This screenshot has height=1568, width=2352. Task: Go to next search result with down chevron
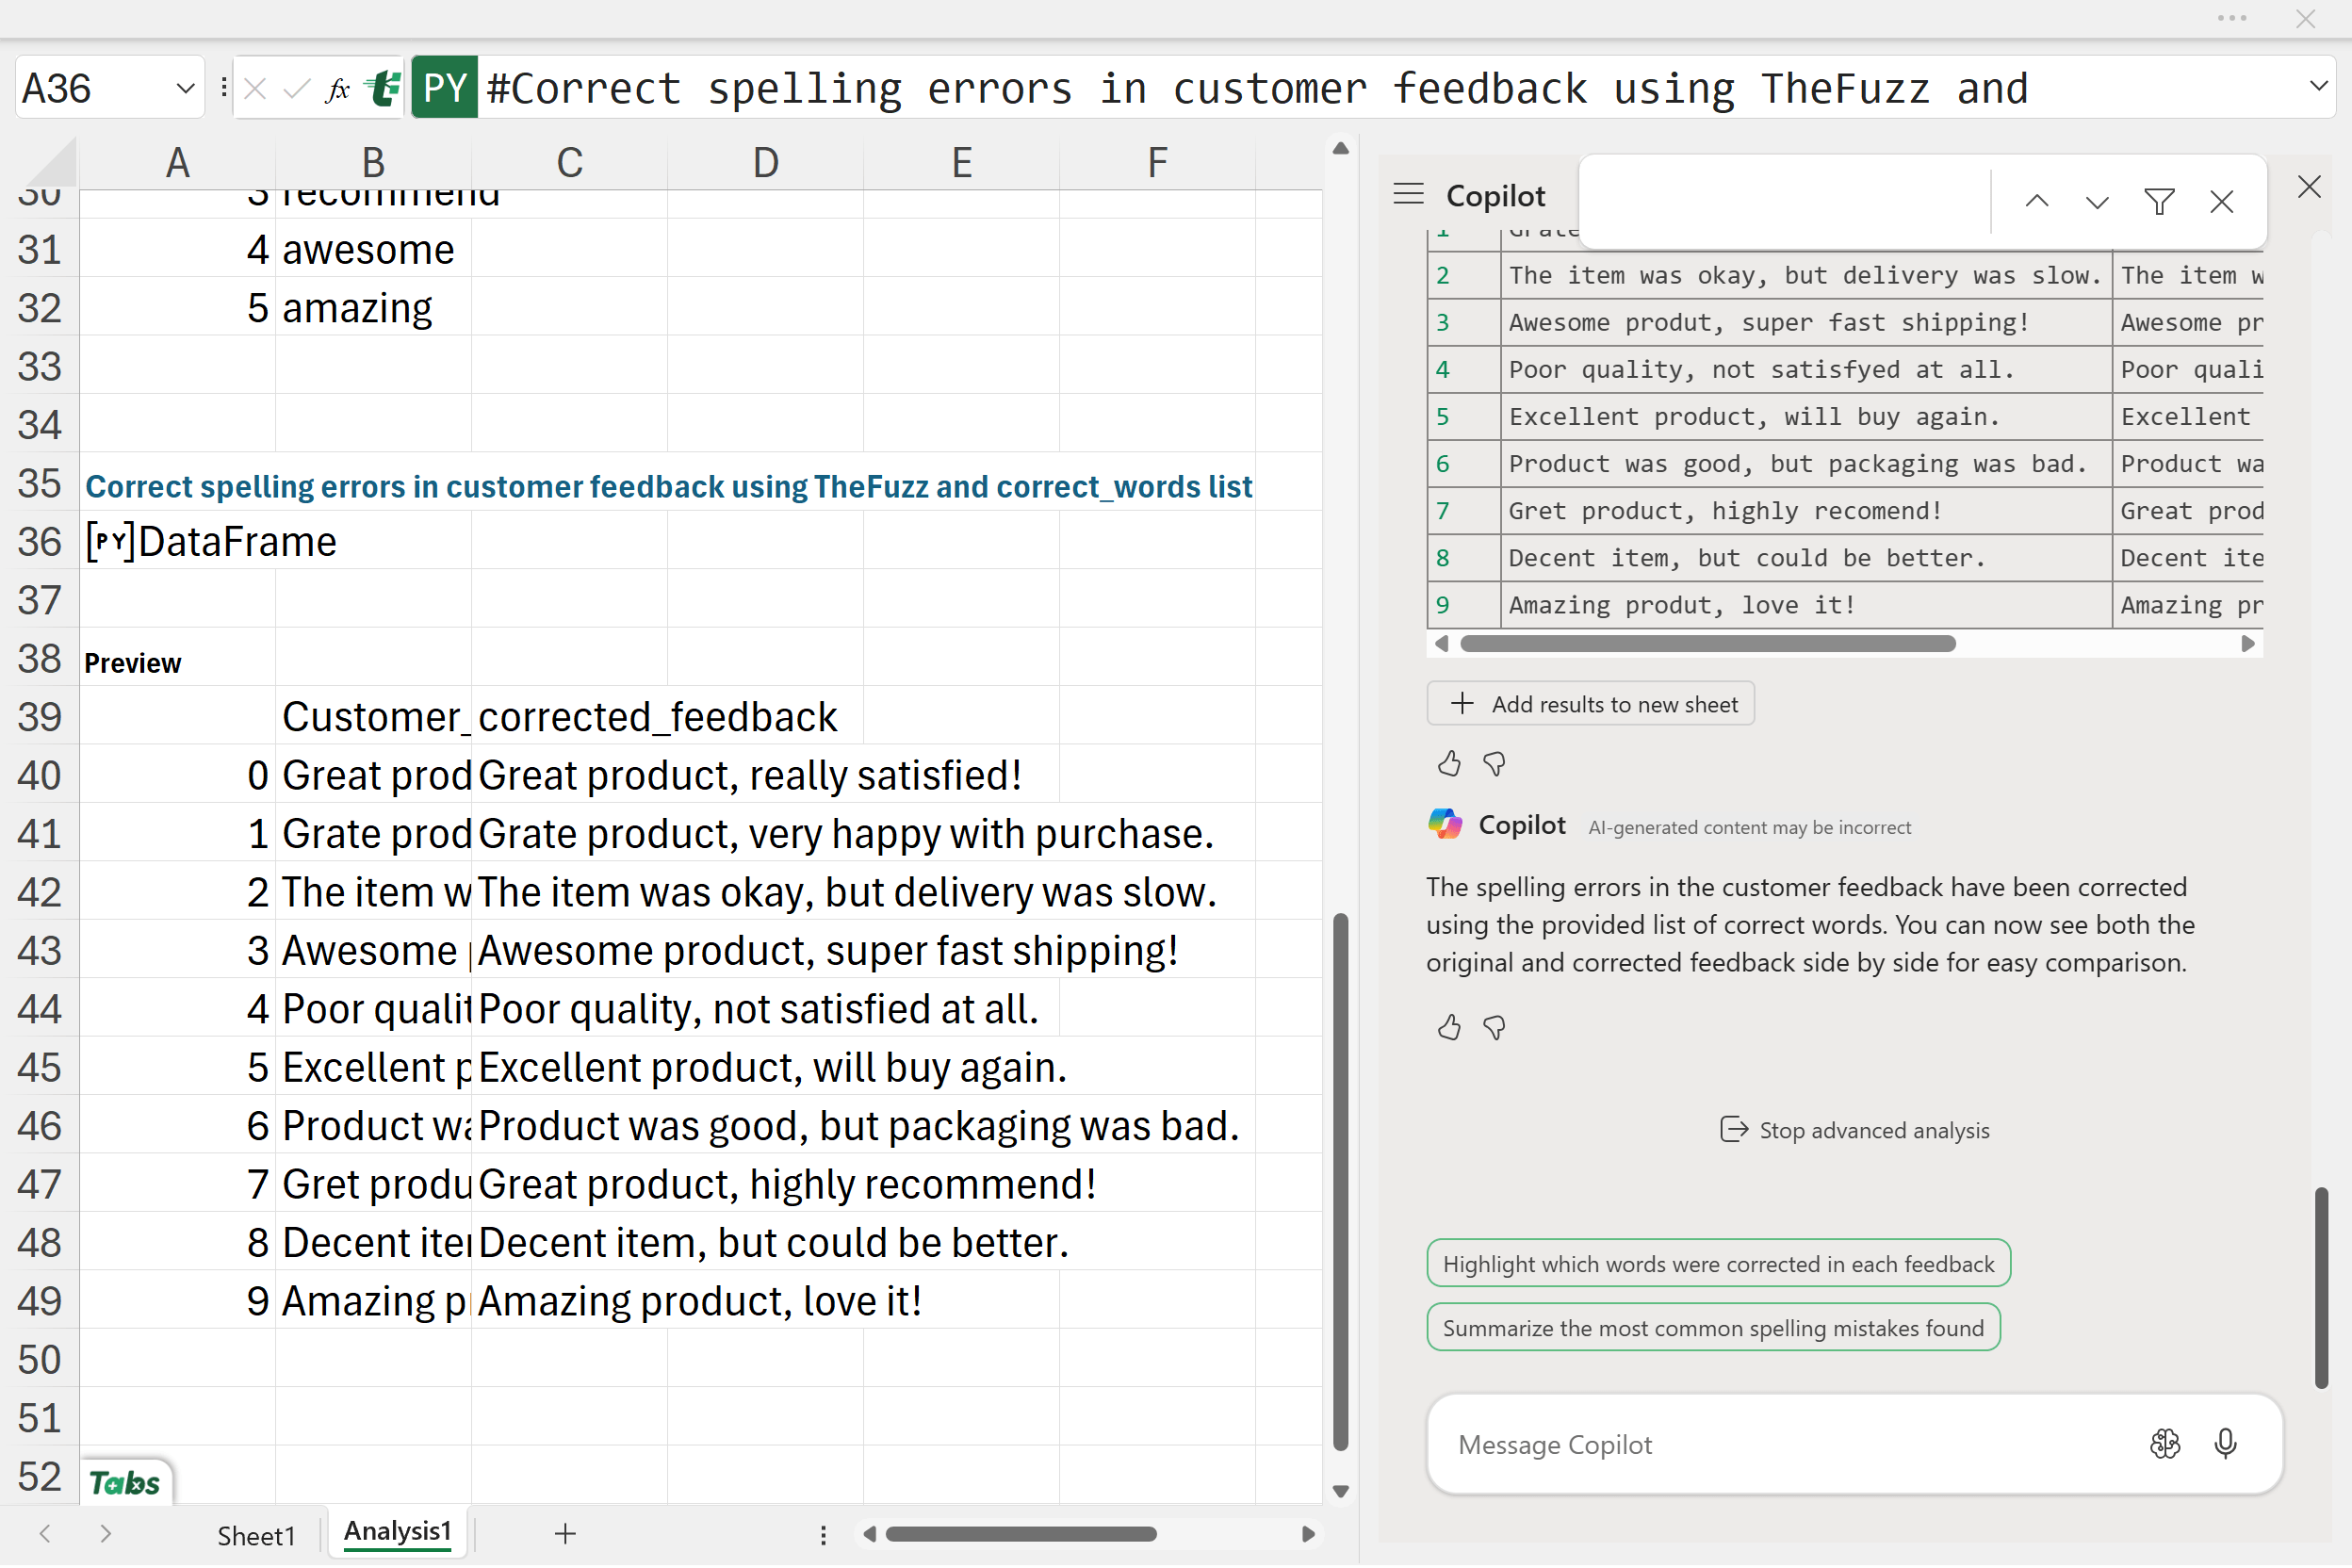(x=2097, y=201)
